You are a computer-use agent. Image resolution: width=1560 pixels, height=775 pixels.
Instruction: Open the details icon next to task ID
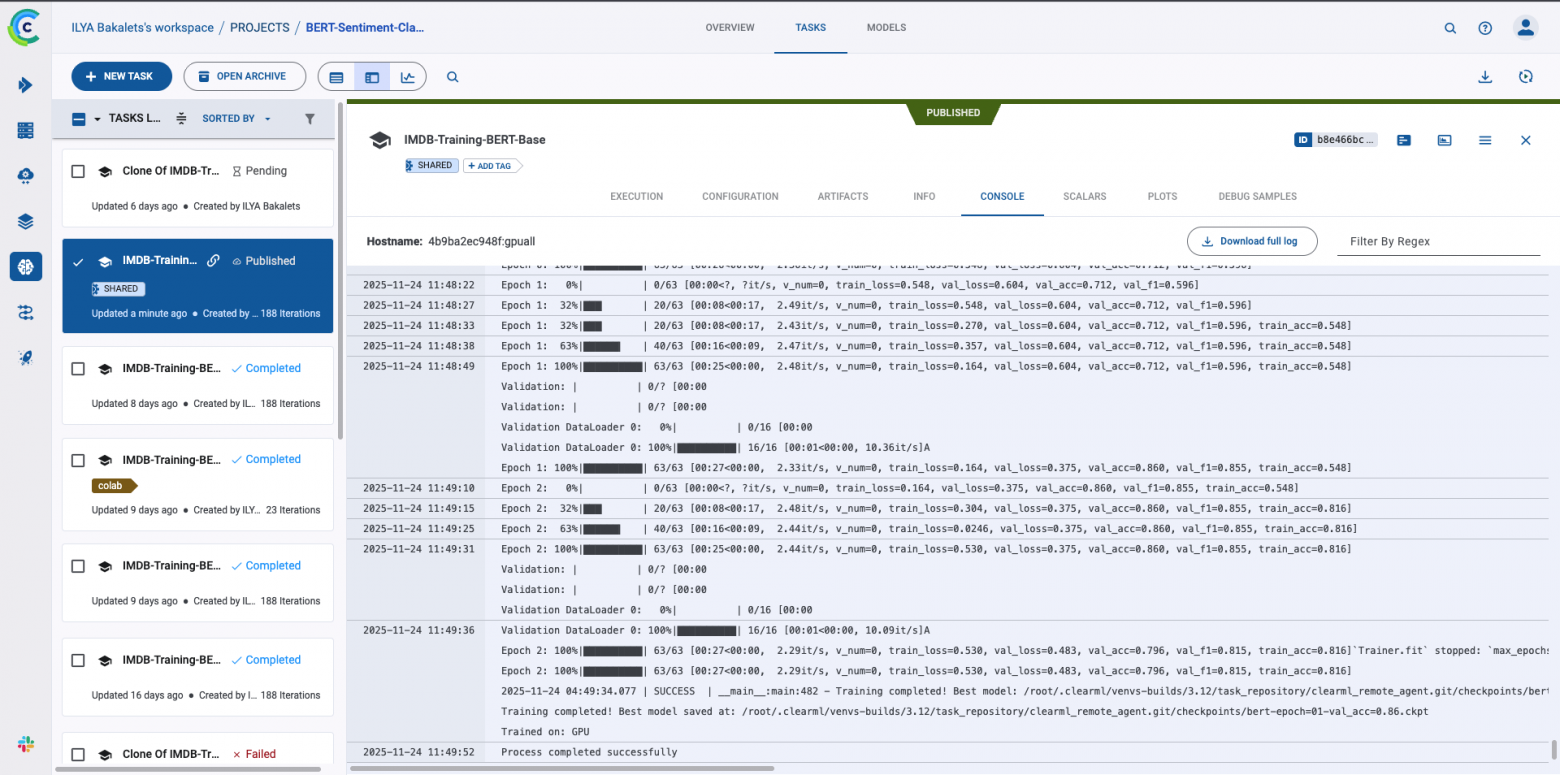[x=1404, y=140]
